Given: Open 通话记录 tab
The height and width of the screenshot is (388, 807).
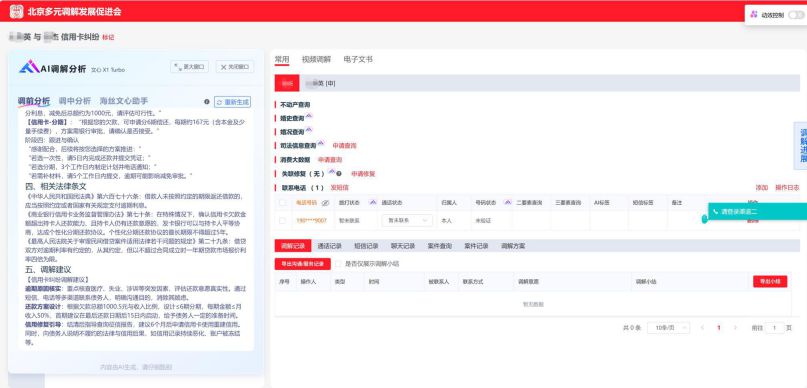Looking at the screenshot, I should (x=329, y=246).
